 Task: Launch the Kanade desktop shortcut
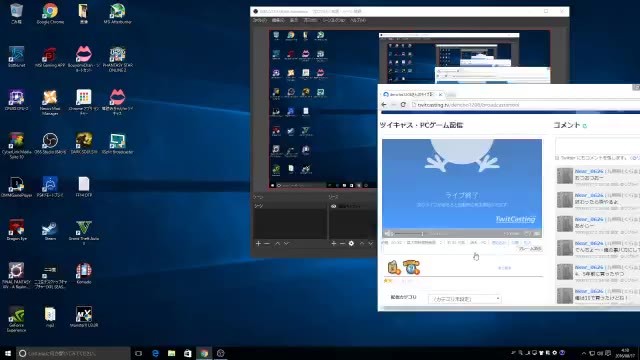tap(84, 273)
